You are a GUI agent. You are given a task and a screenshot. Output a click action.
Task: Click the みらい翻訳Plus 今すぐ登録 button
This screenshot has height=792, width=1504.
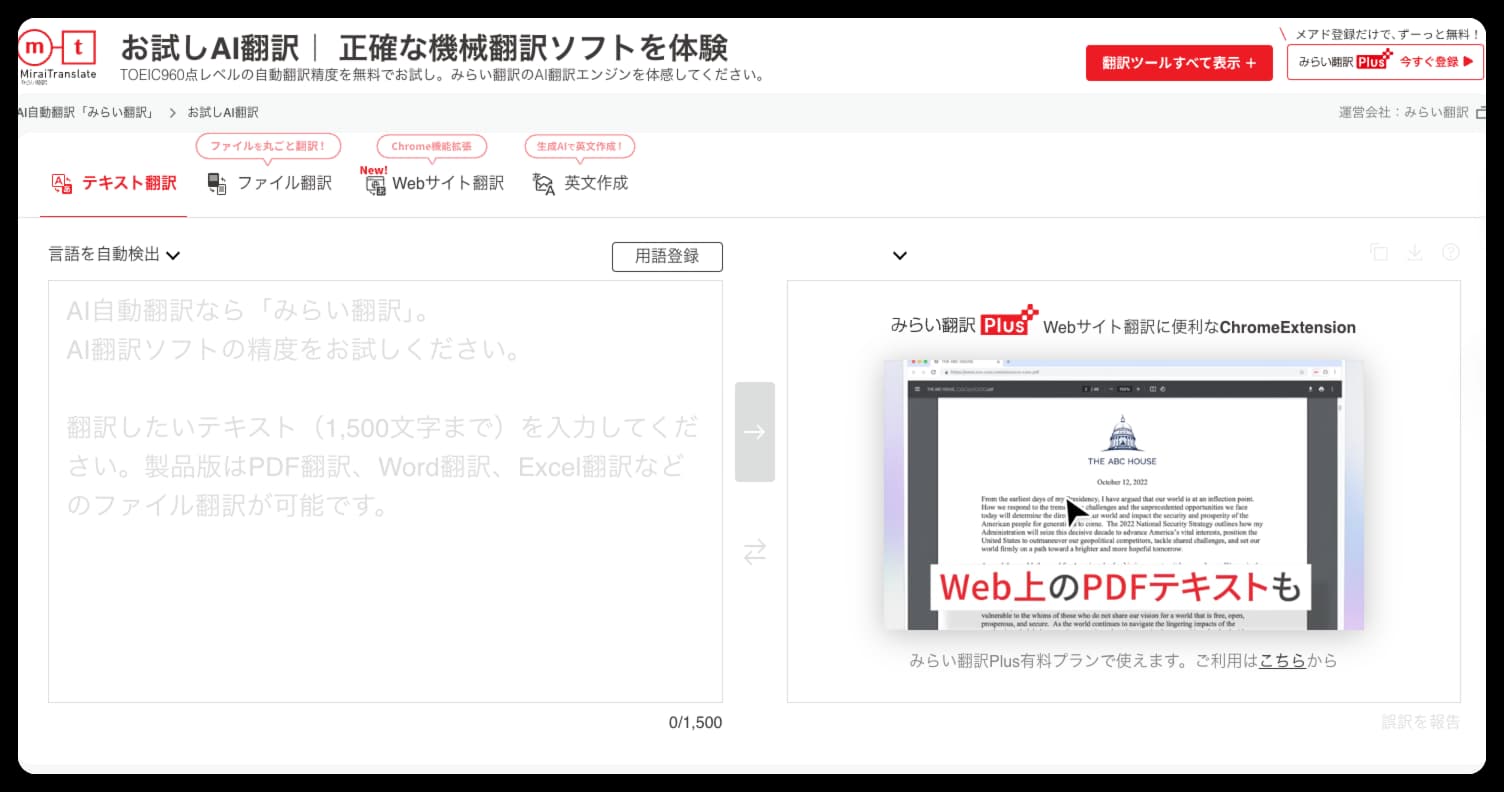pos(1385,62)
